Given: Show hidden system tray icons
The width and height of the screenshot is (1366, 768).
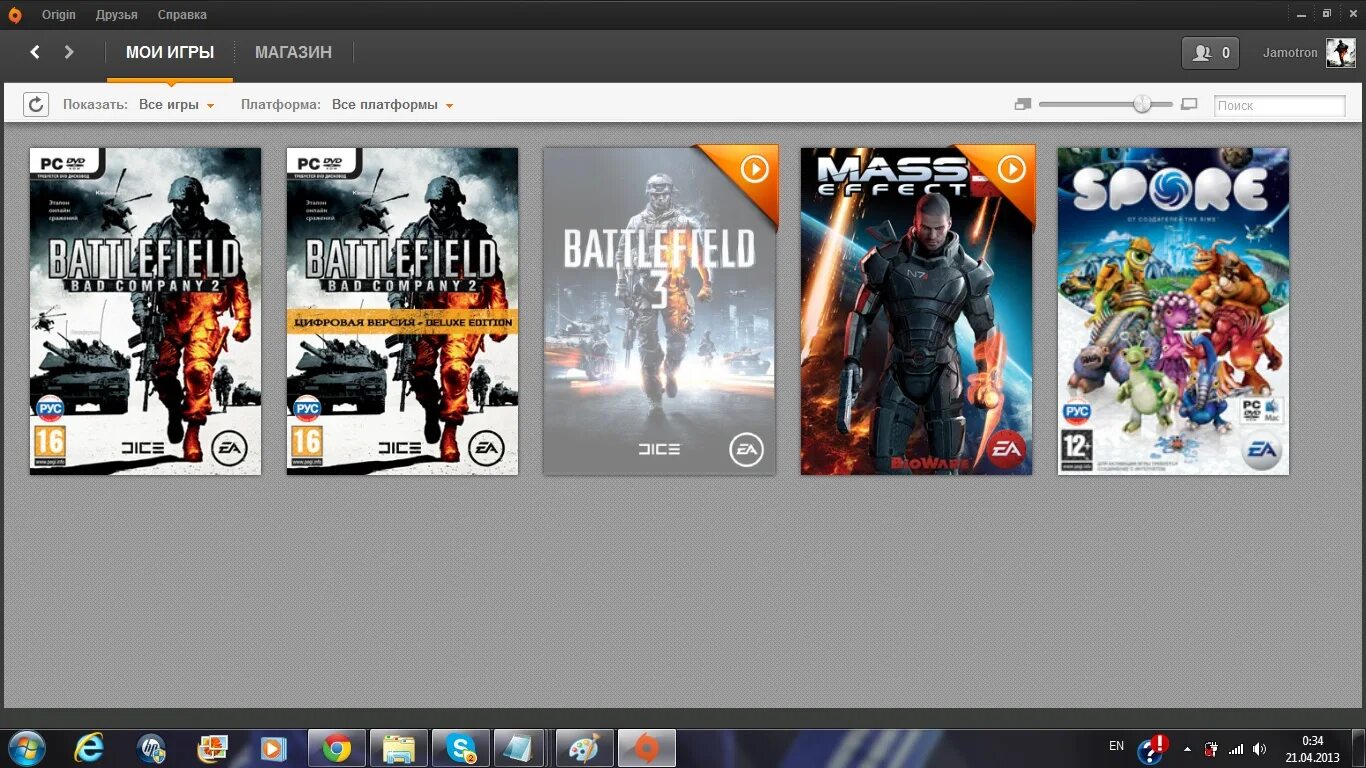Looking at the screenshot, I should (x=1187, y=749).
